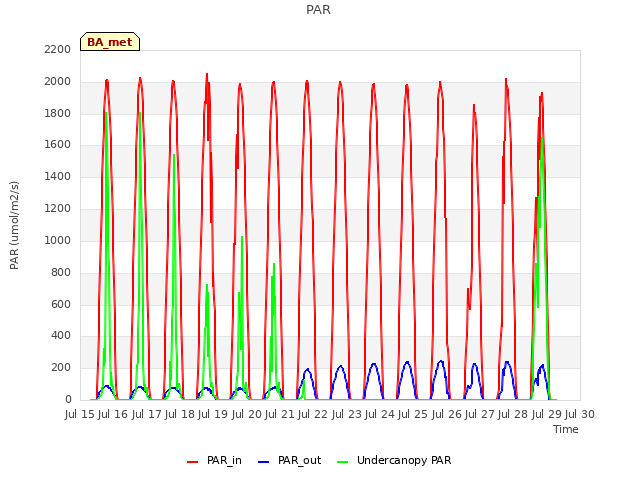Click the 1600 y-axis tick label
The image size is (640, 480).
pyautogui.click(x=58, y=144)
